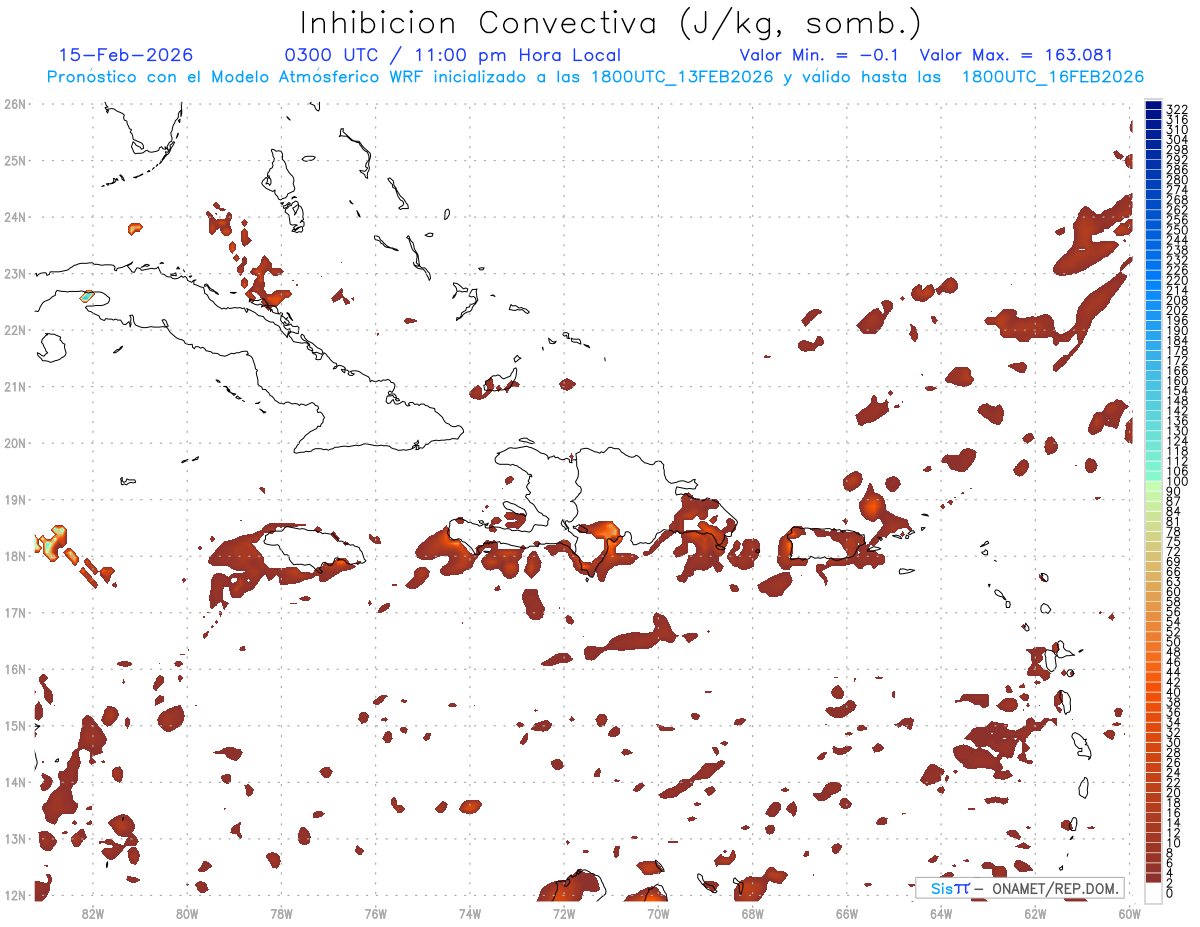Click the '12N' latitude label
Viewport: 1200px width, 927px height.
pyautogui.click(x=14, y=895)
